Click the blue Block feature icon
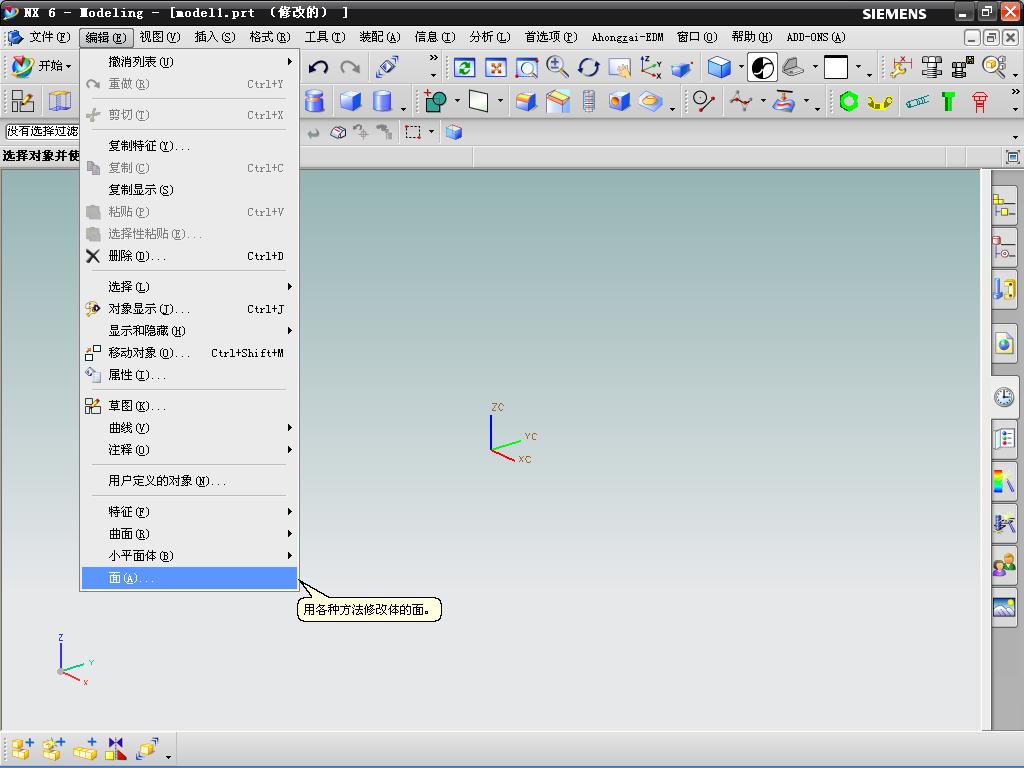The width and height of the screenshot is (1024, 768). 351,101
